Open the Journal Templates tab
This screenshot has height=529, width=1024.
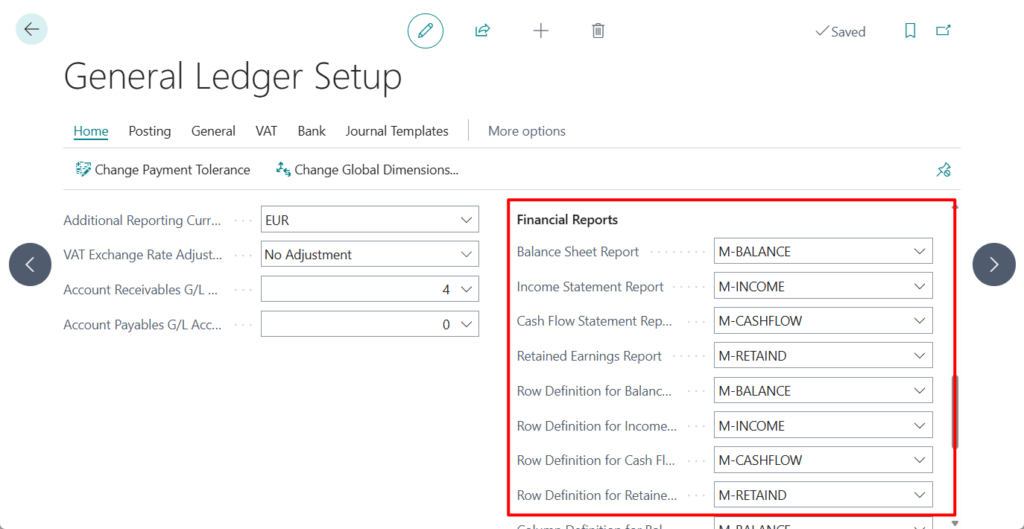[x=397, y=131]
